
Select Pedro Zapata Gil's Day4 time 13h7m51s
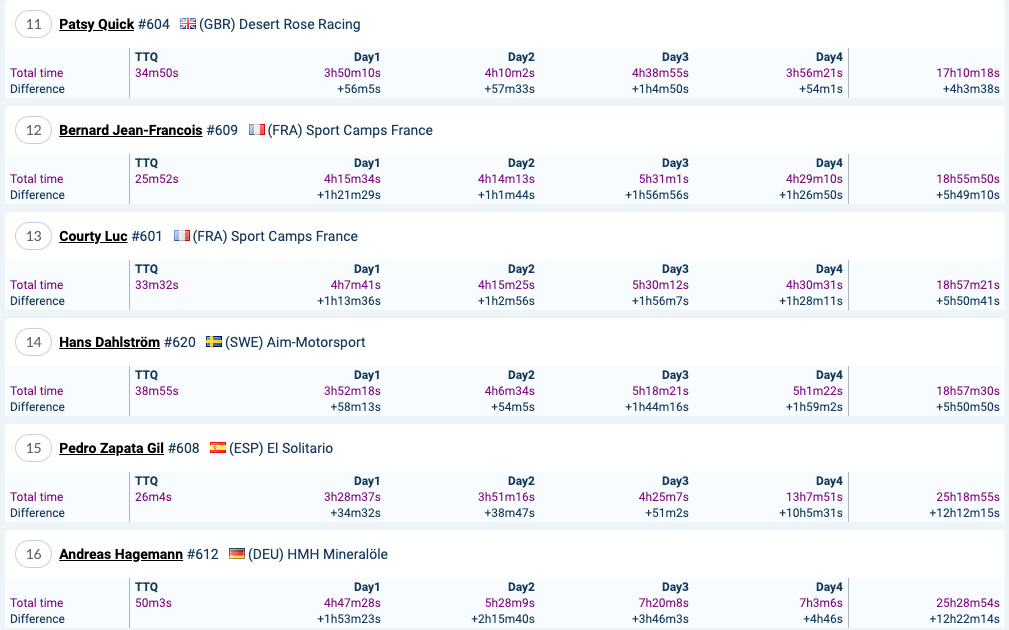tap(814, 497)
